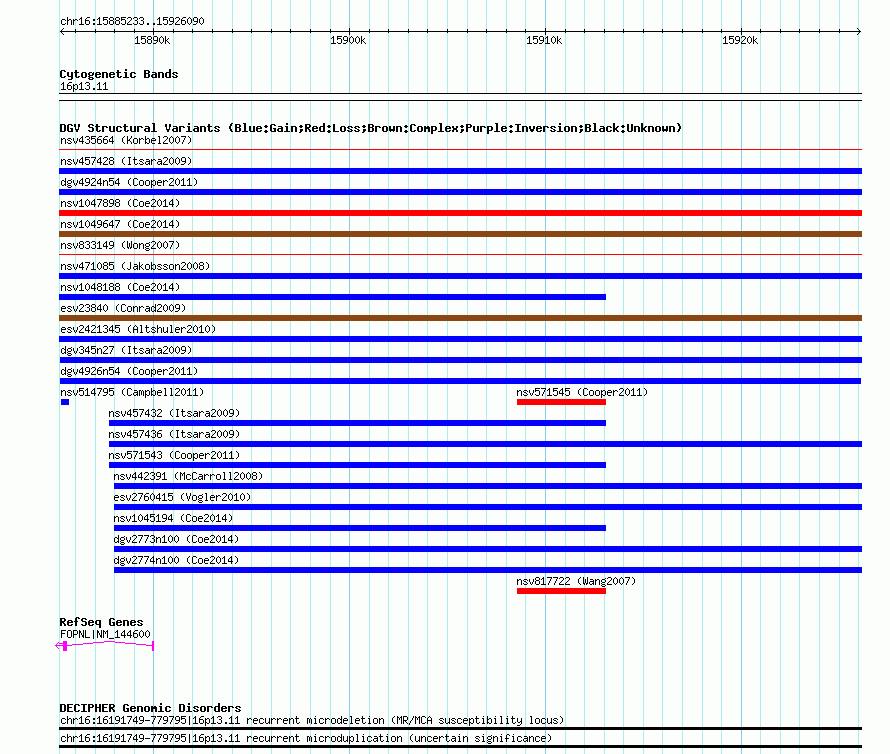Open esv2760415 (Vogler2010) variant label

click(182, 497)
